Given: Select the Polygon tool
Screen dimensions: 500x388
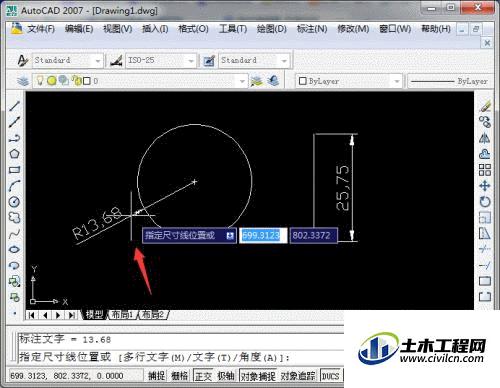Looking at the screenshot, I should pos(14,154).
